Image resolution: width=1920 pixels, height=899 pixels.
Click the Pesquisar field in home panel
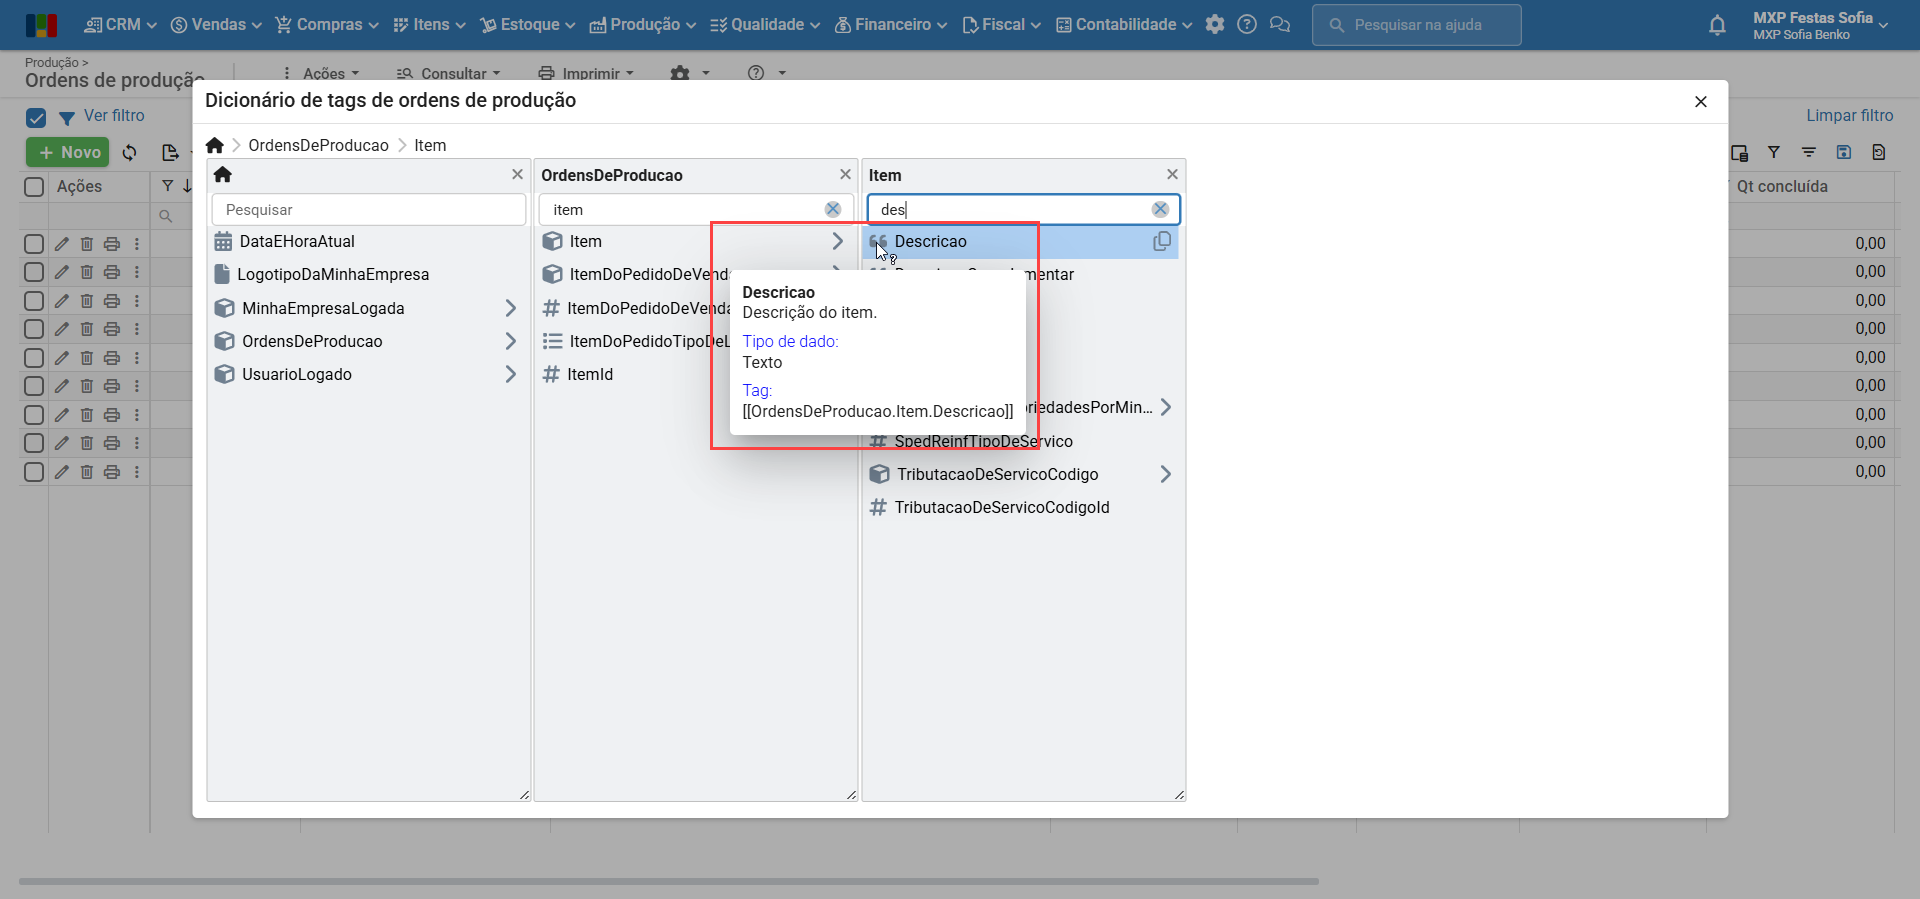pyautogui.click(x=368, y=210)
